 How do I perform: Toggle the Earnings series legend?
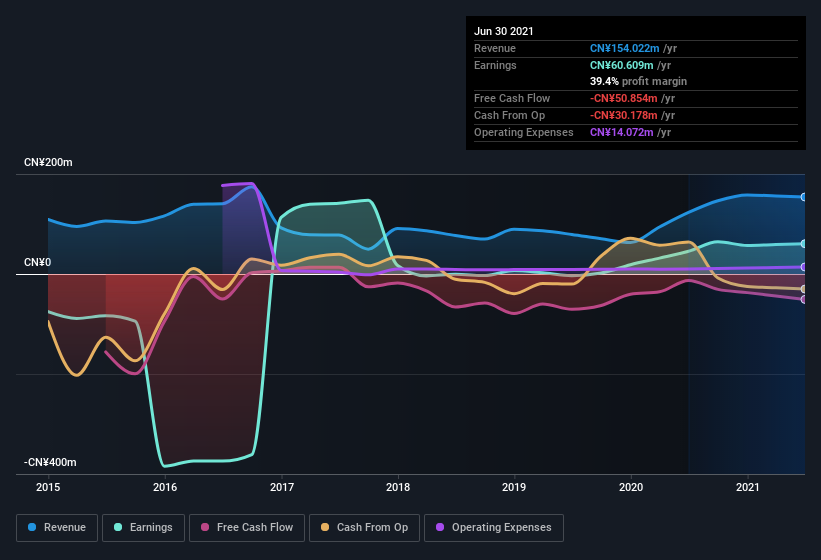point(143,528)
